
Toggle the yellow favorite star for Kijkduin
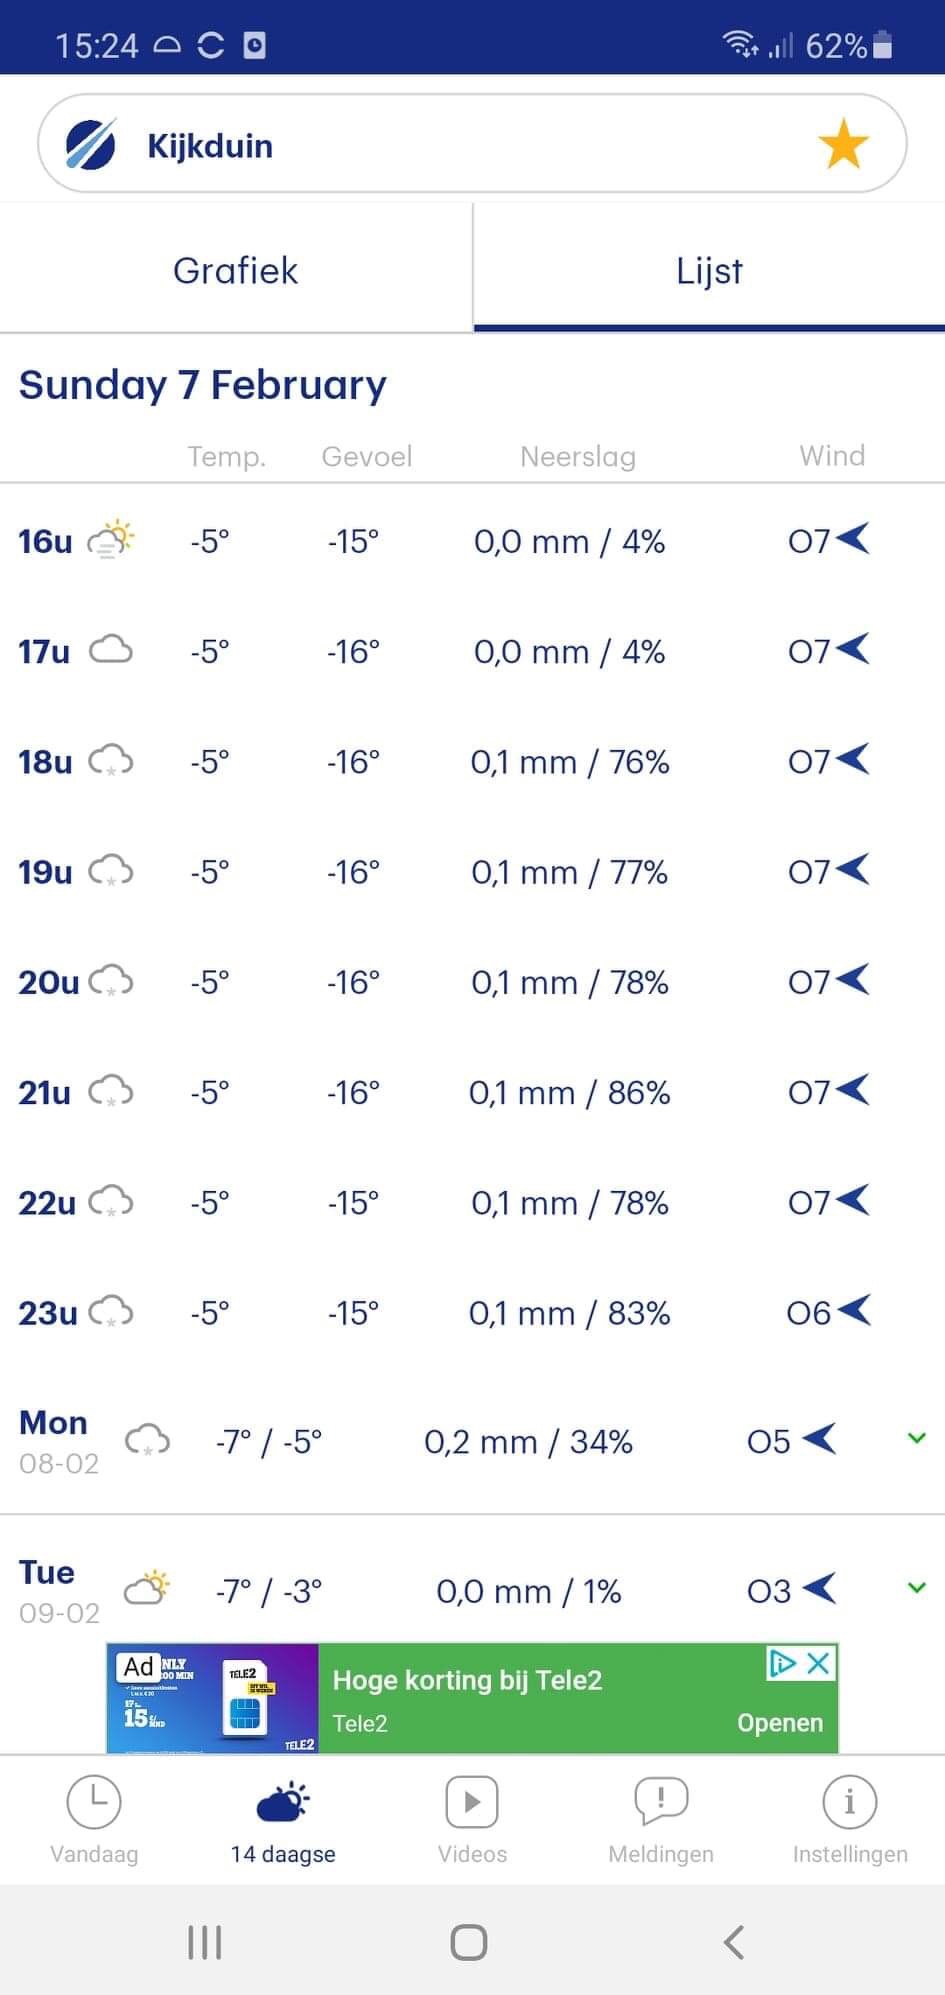click(x=843, y=144)
